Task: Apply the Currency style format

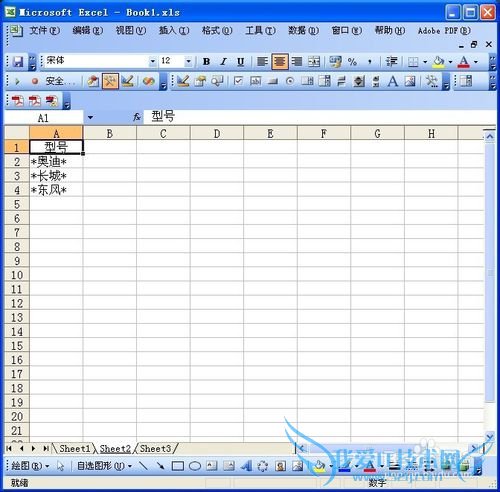Action: 335,62
